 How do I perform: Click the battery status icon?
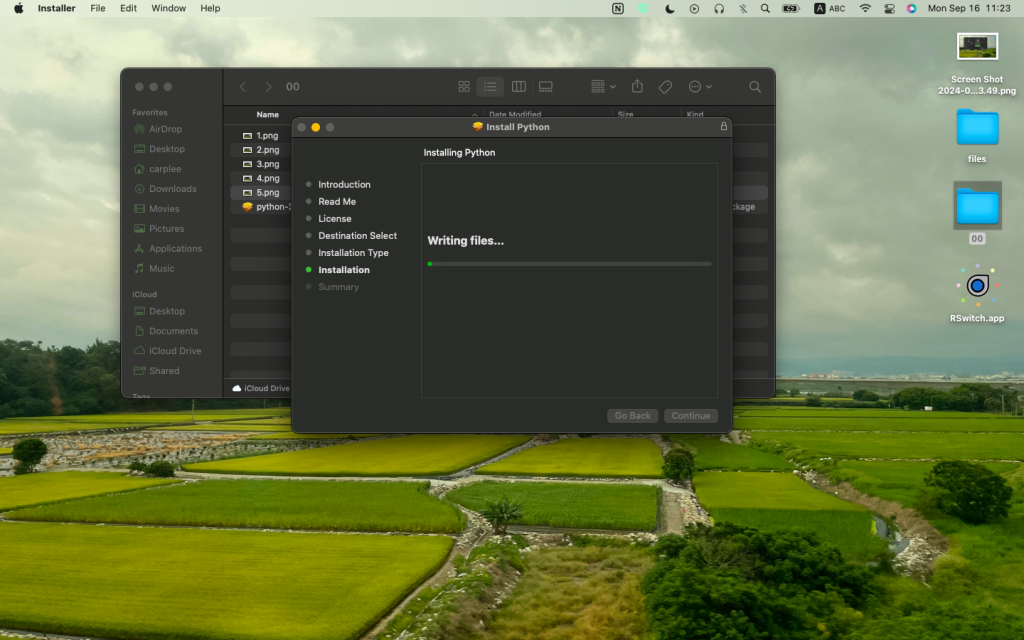[791, 8]
